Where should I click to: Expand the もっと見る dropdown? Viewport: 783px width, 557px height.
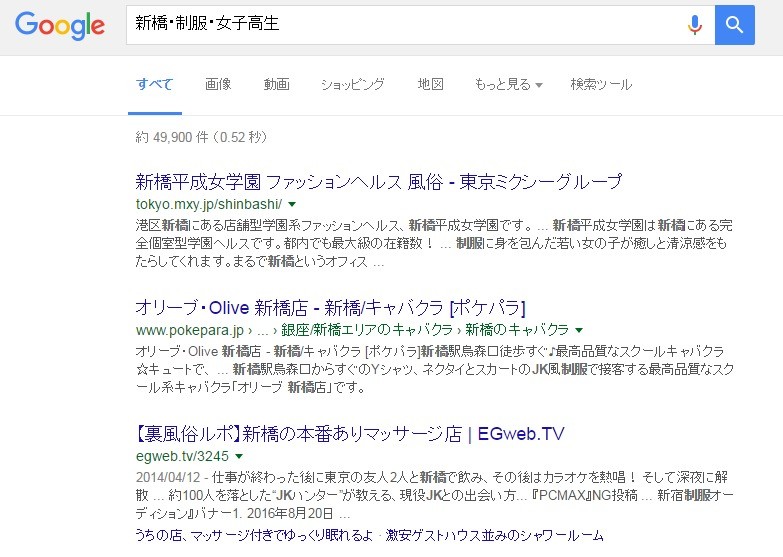tap(508, 84)
